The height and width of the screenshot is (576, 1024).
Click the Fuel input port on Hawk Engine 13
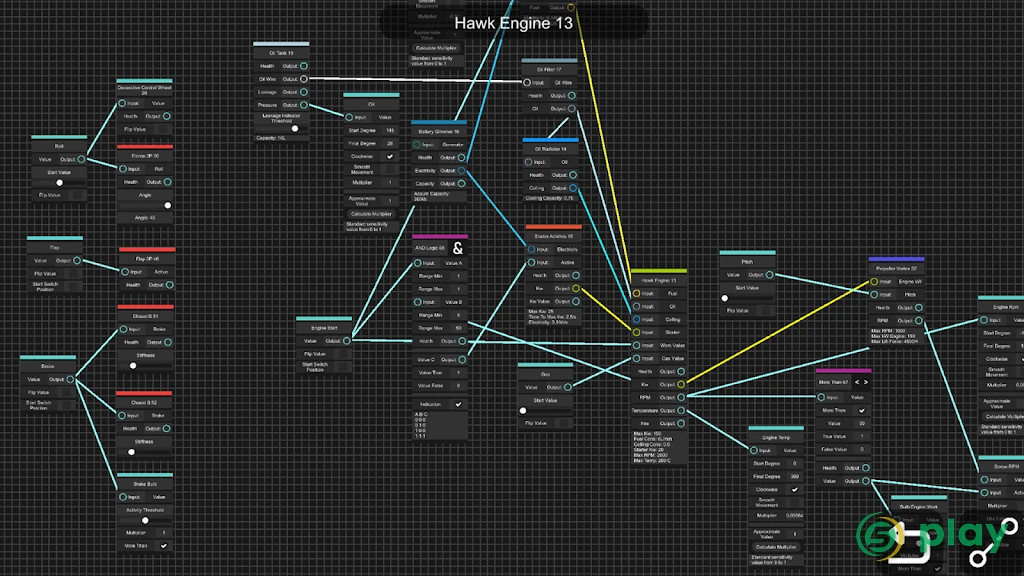(x=636, y=293)
